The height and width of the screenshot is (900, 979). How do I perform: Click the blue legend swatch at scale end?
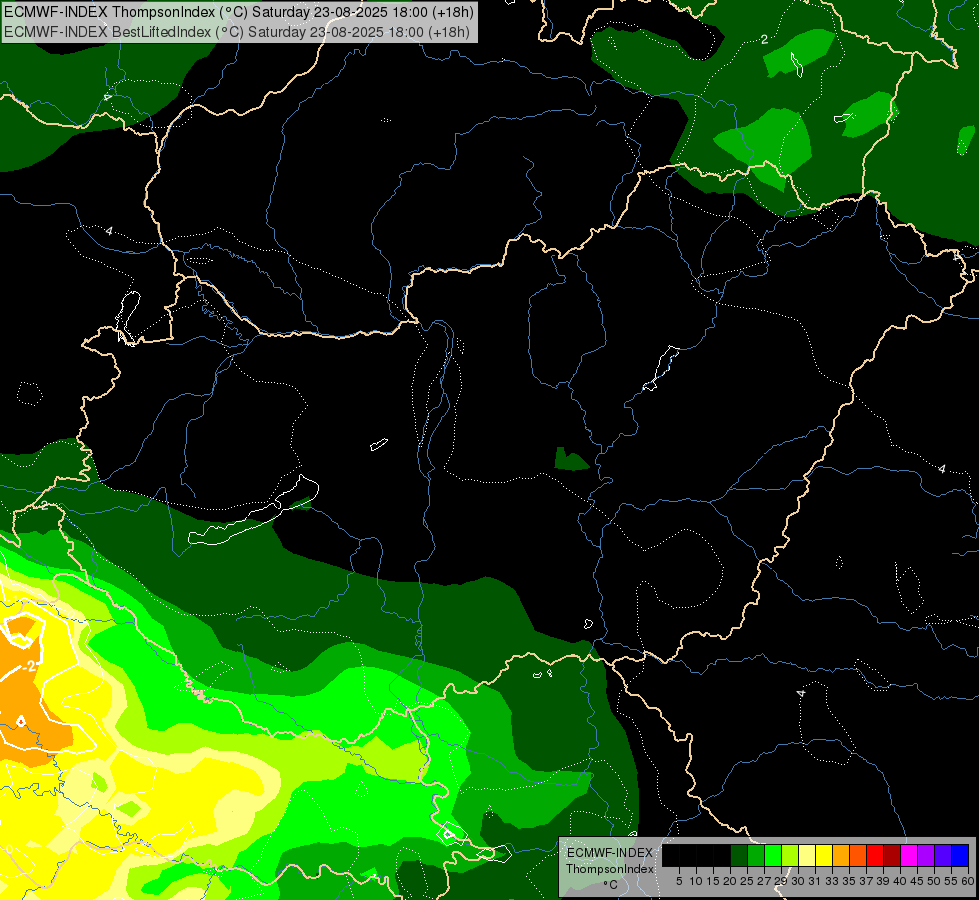(x=960, y=855)
